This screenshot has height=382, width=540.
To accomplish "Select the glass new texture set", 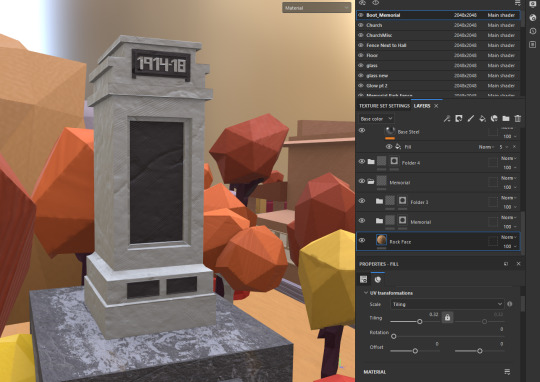I will (x=438, y=75).
